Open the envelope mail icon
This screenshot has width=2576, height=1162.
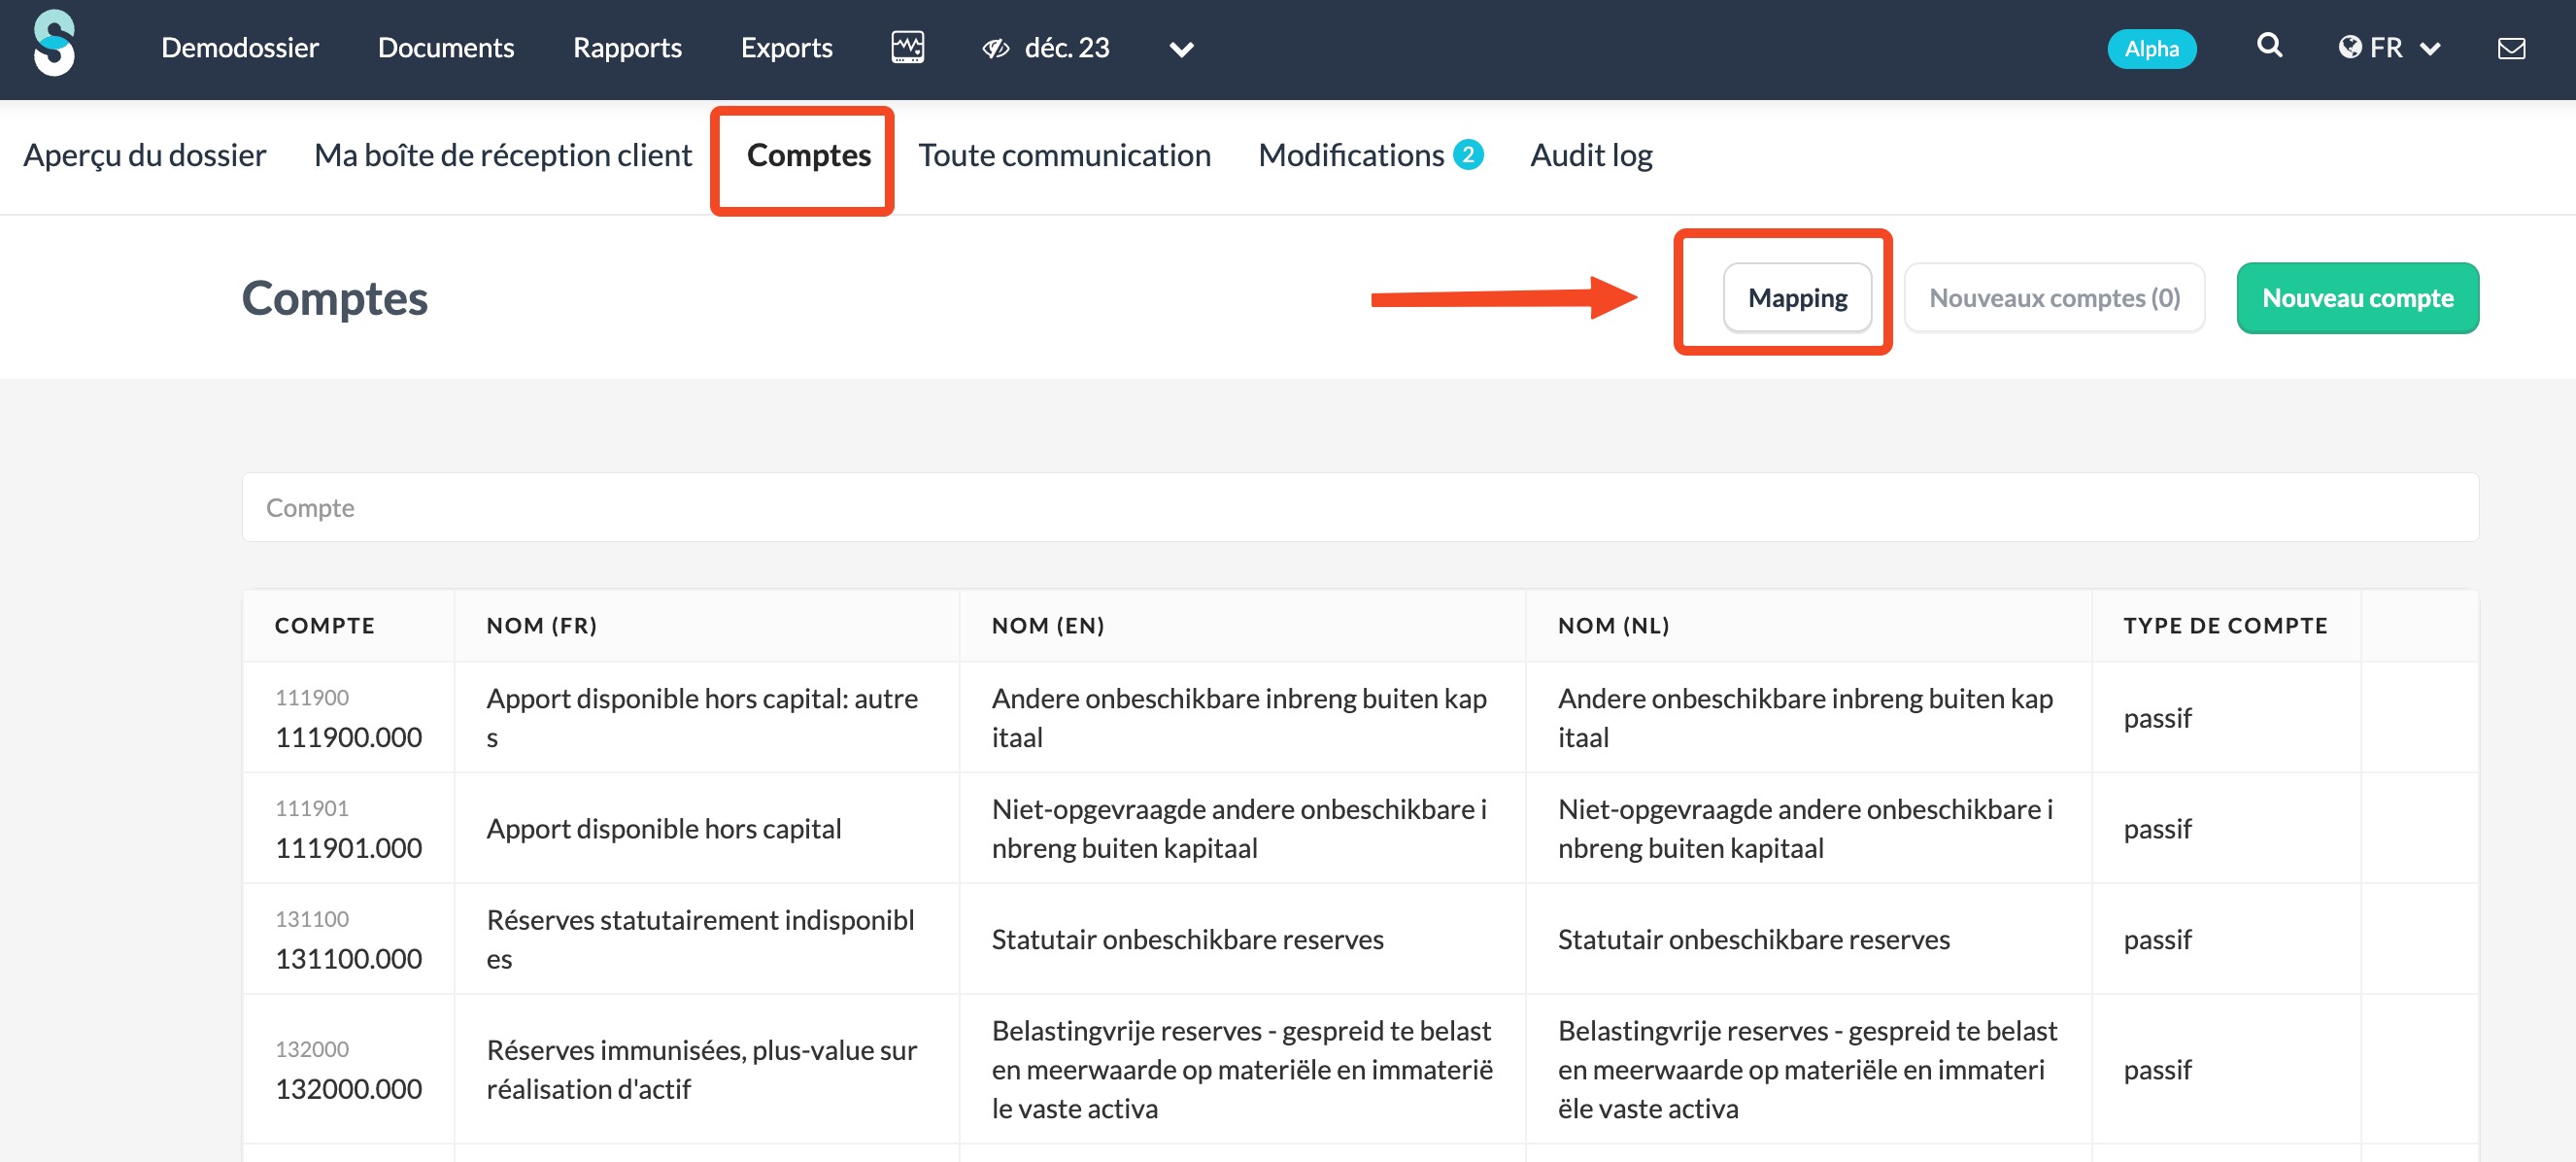click(x=2511, y=48)
